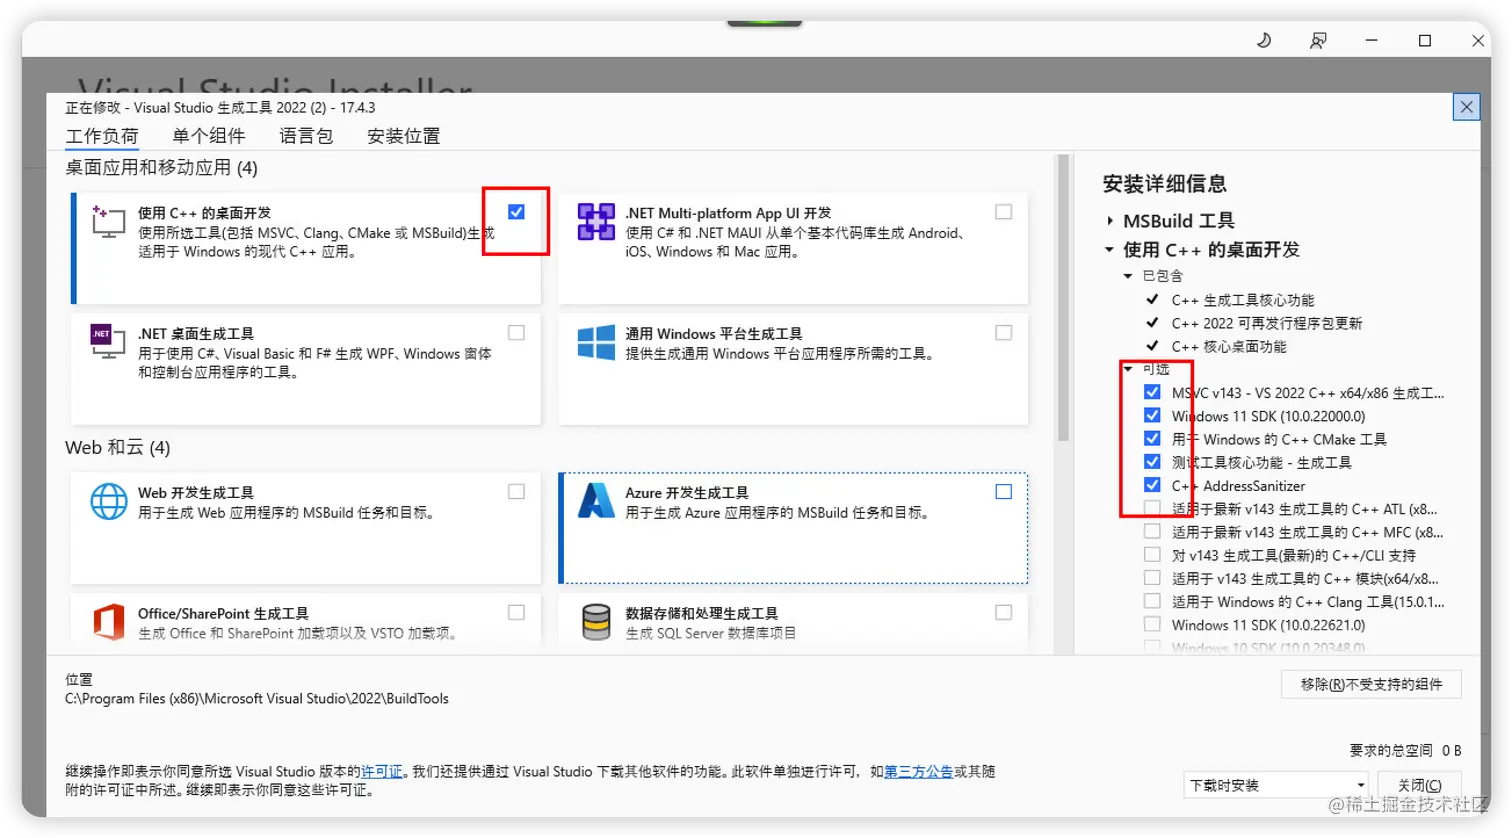1512x838 pixels.
Task: Uncheck Windows 11 SDK (10.0.22000.0) option
Action: coord(1152,415)
